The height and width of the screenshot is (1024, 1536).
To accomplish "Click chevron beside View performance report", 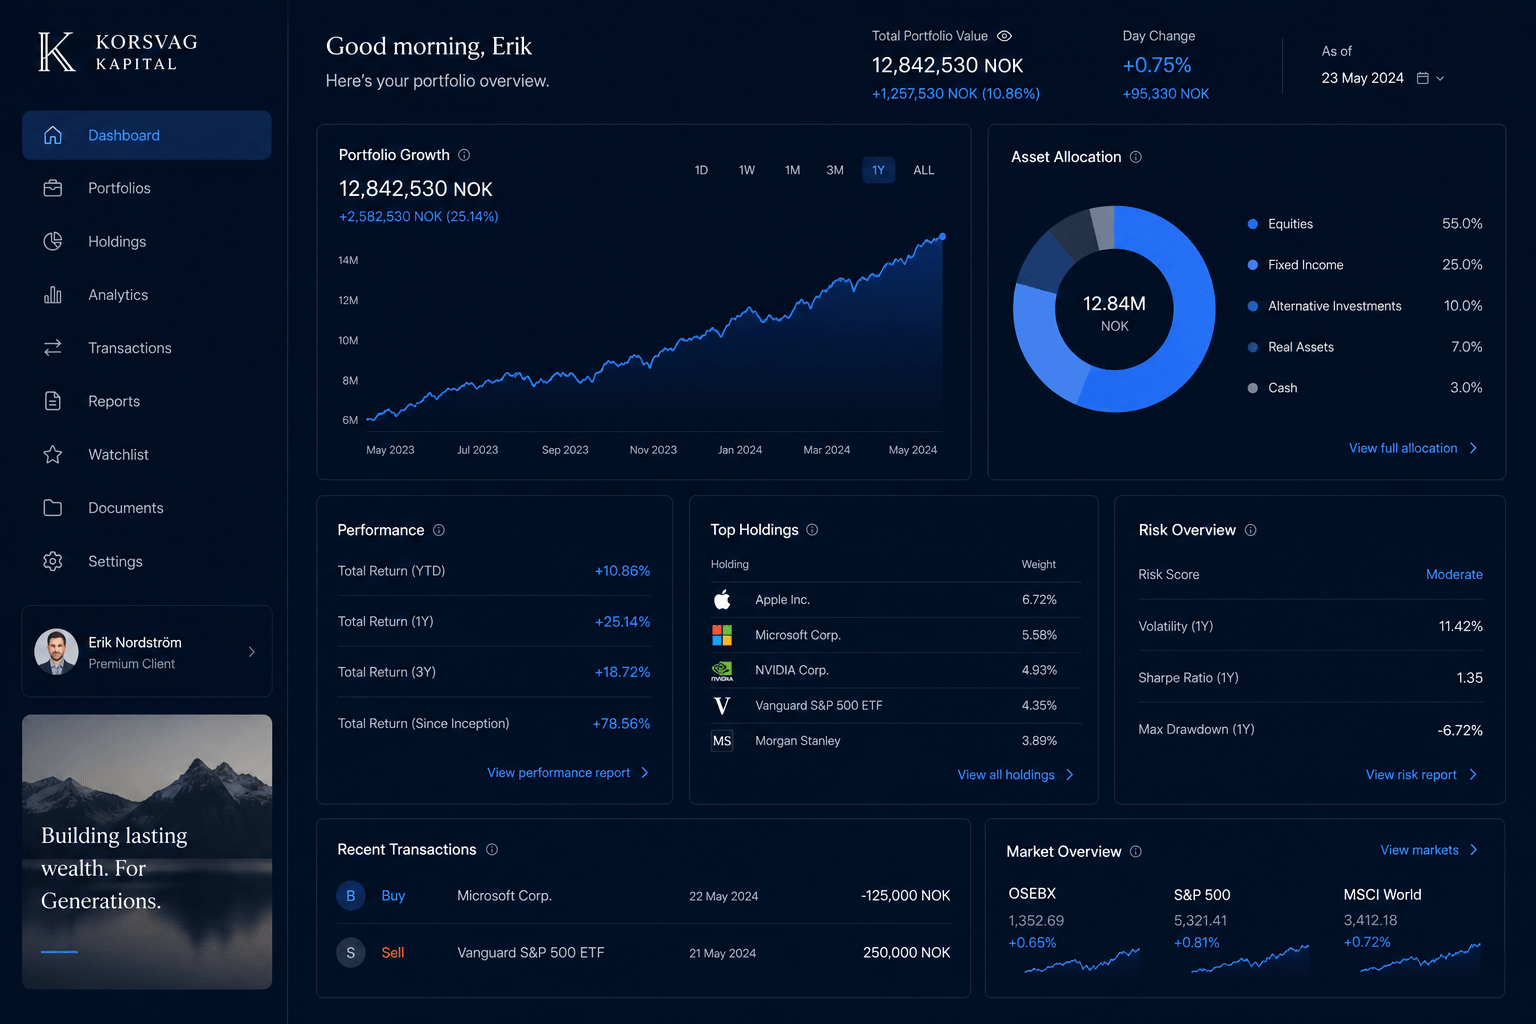I will click(645, 773).
